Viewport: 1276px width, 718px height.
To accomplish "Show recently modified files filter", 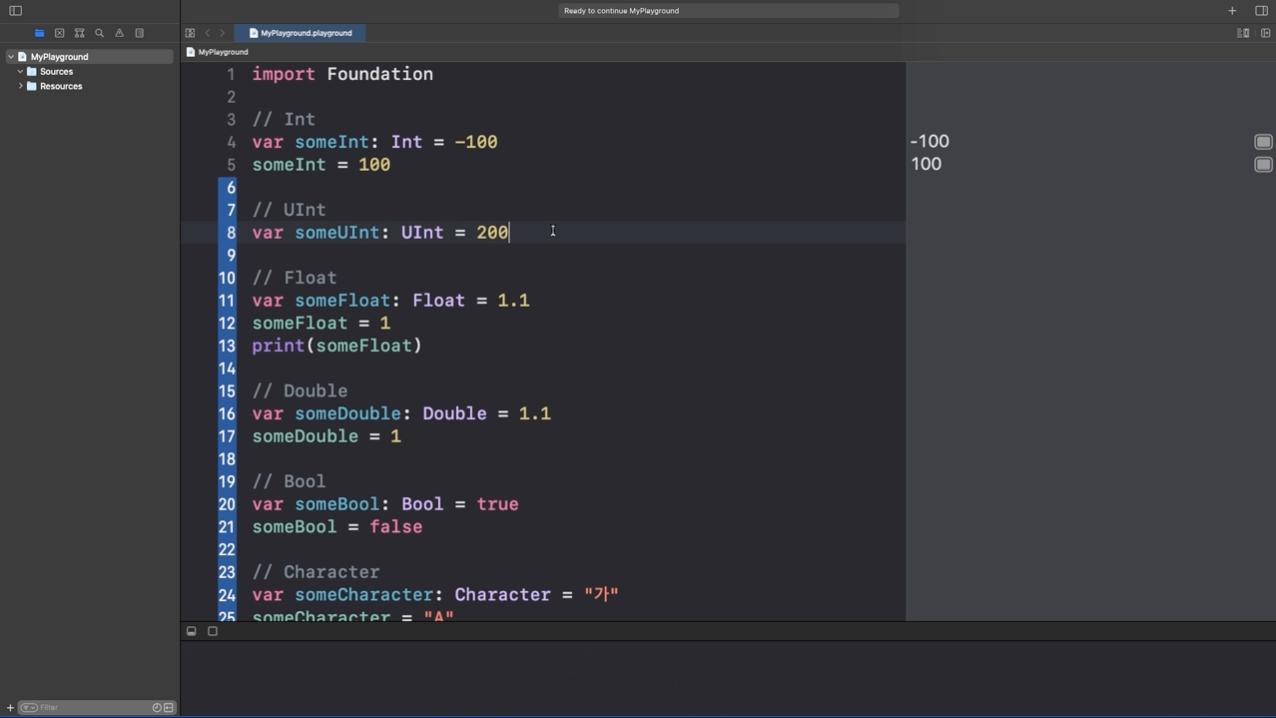I will point(157,708).
